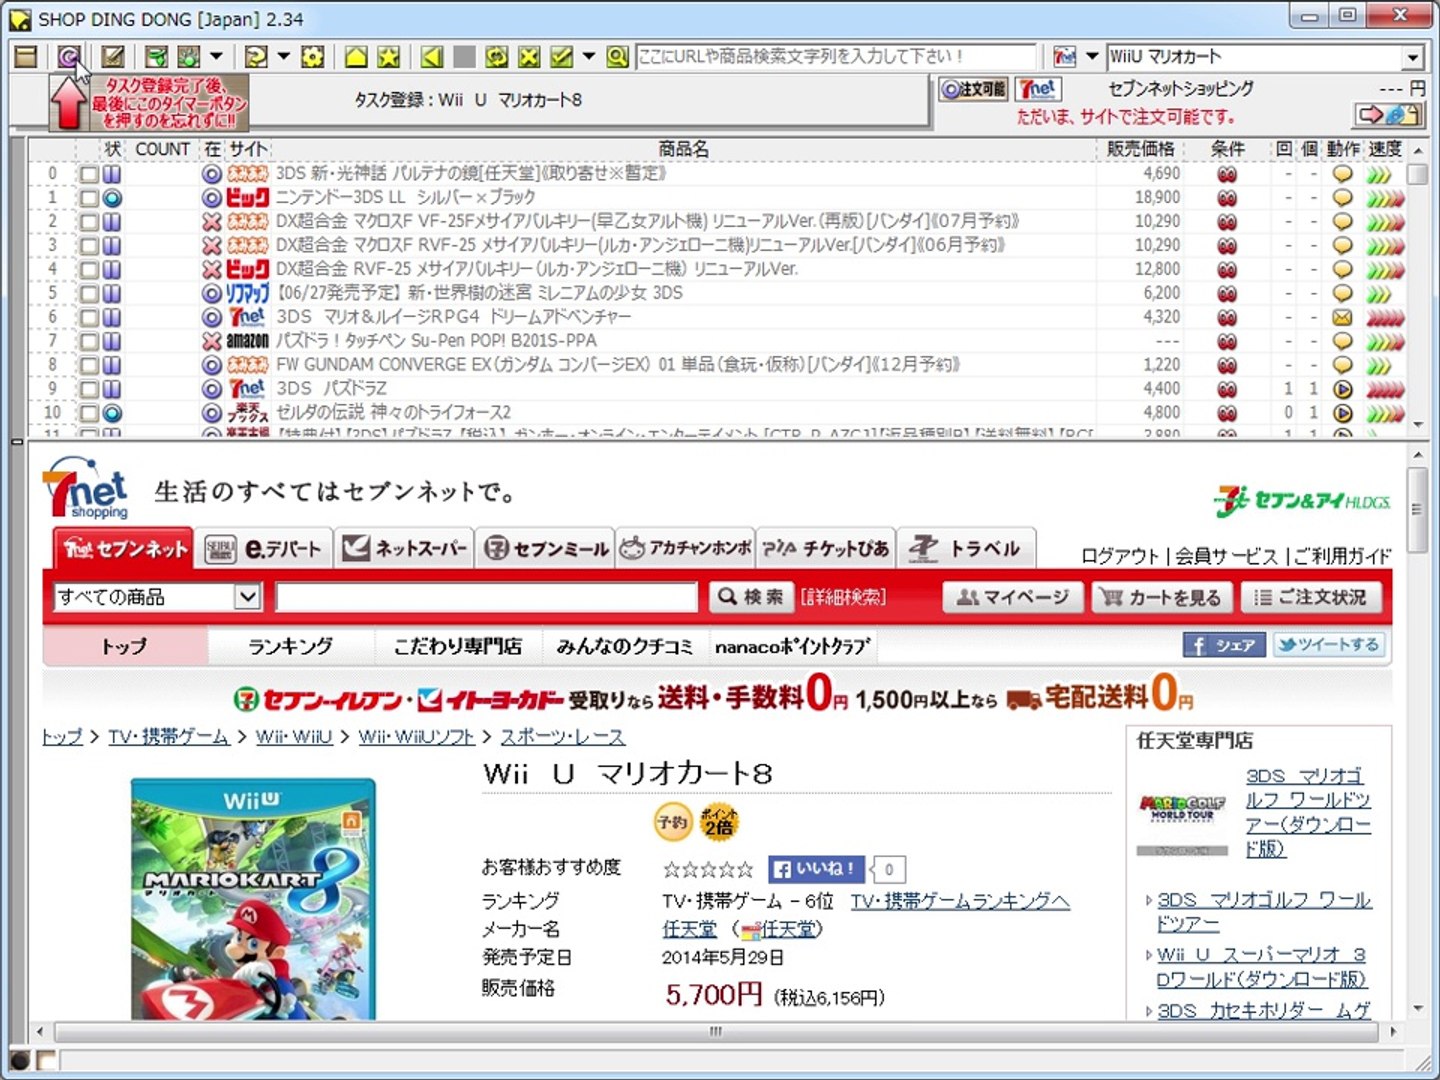Tick the checkbox for row 0 新・光神話
Viewport: 1440px width, 1080px height.
tap(89, 174)
